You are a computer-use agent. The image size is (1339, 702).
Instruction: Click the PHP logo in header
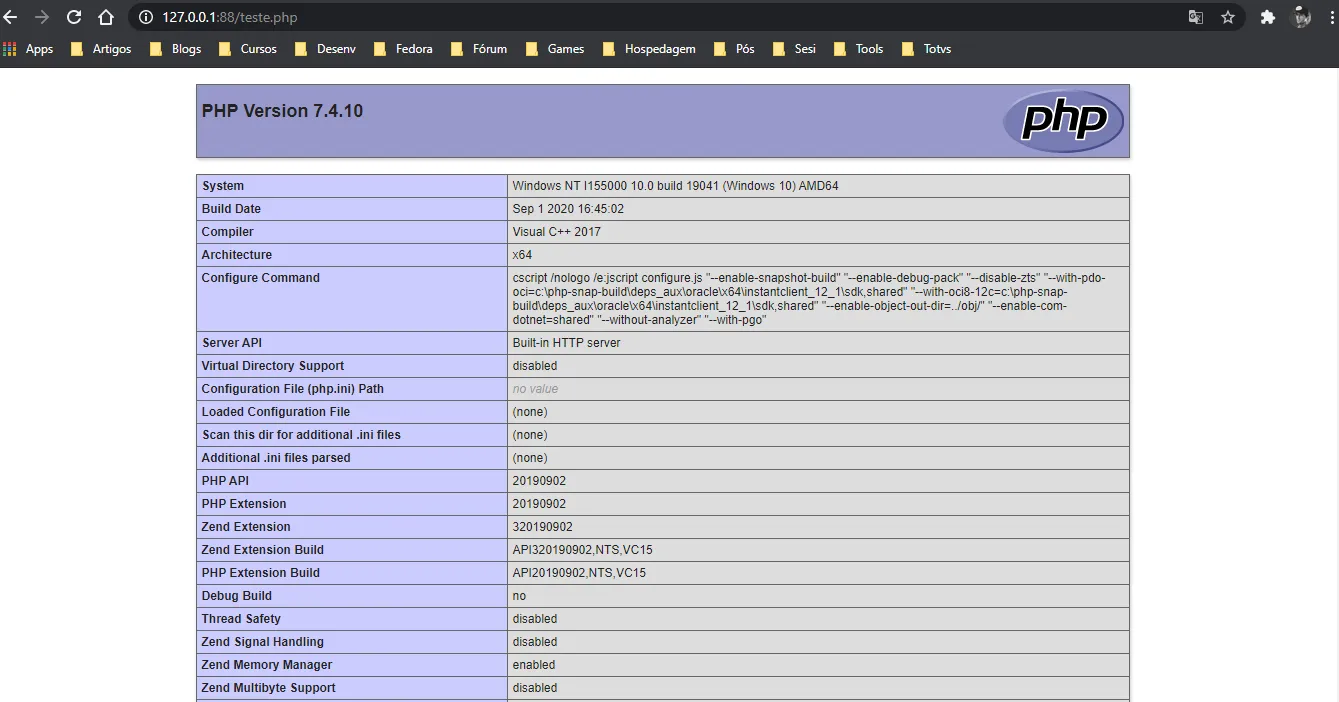tap(1063, 121)
